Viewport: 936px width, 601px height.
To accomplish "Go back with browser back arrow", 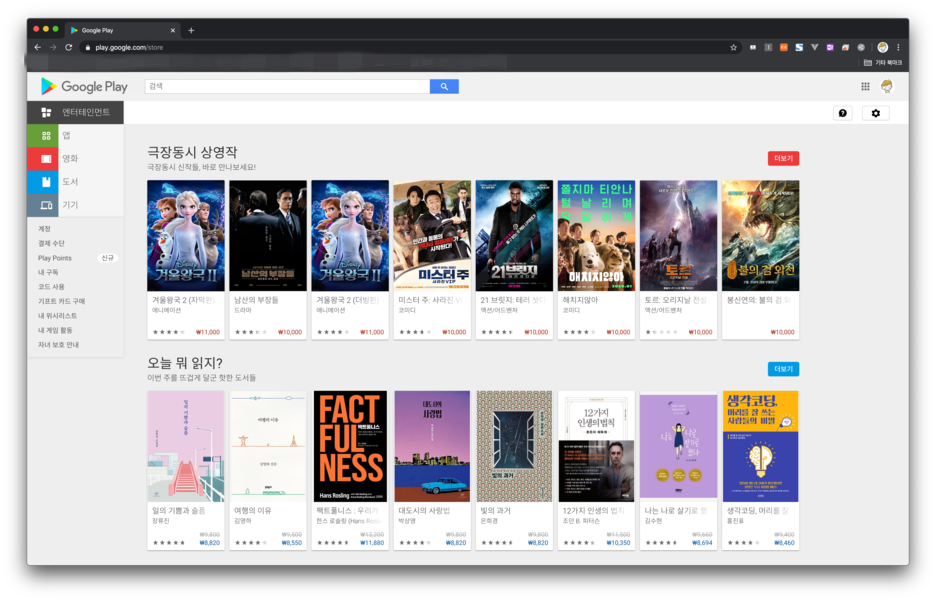I will (38, 47).
